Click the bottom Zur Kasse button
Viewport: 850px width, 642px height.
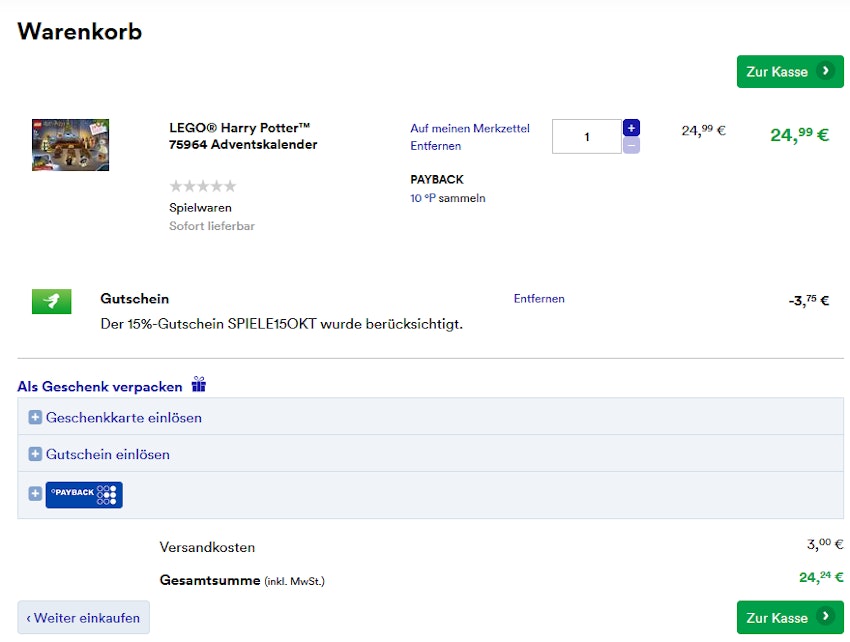[789, 617]
